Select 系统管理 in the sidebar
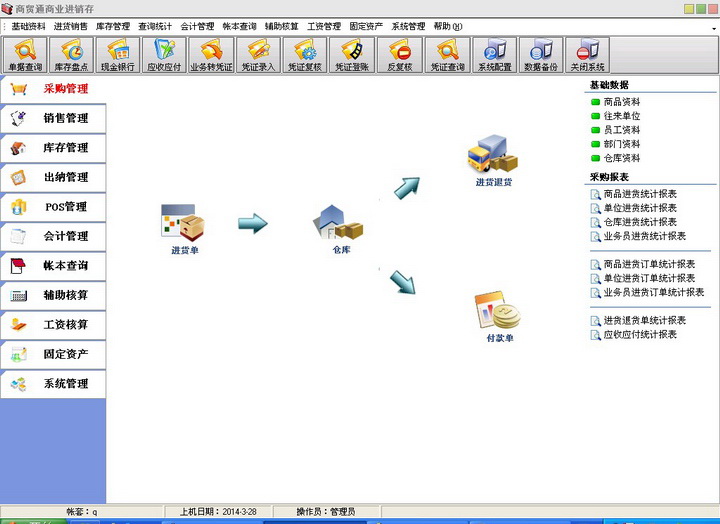Viewport: 720px width, 524px height. click(x=53, y=383)
